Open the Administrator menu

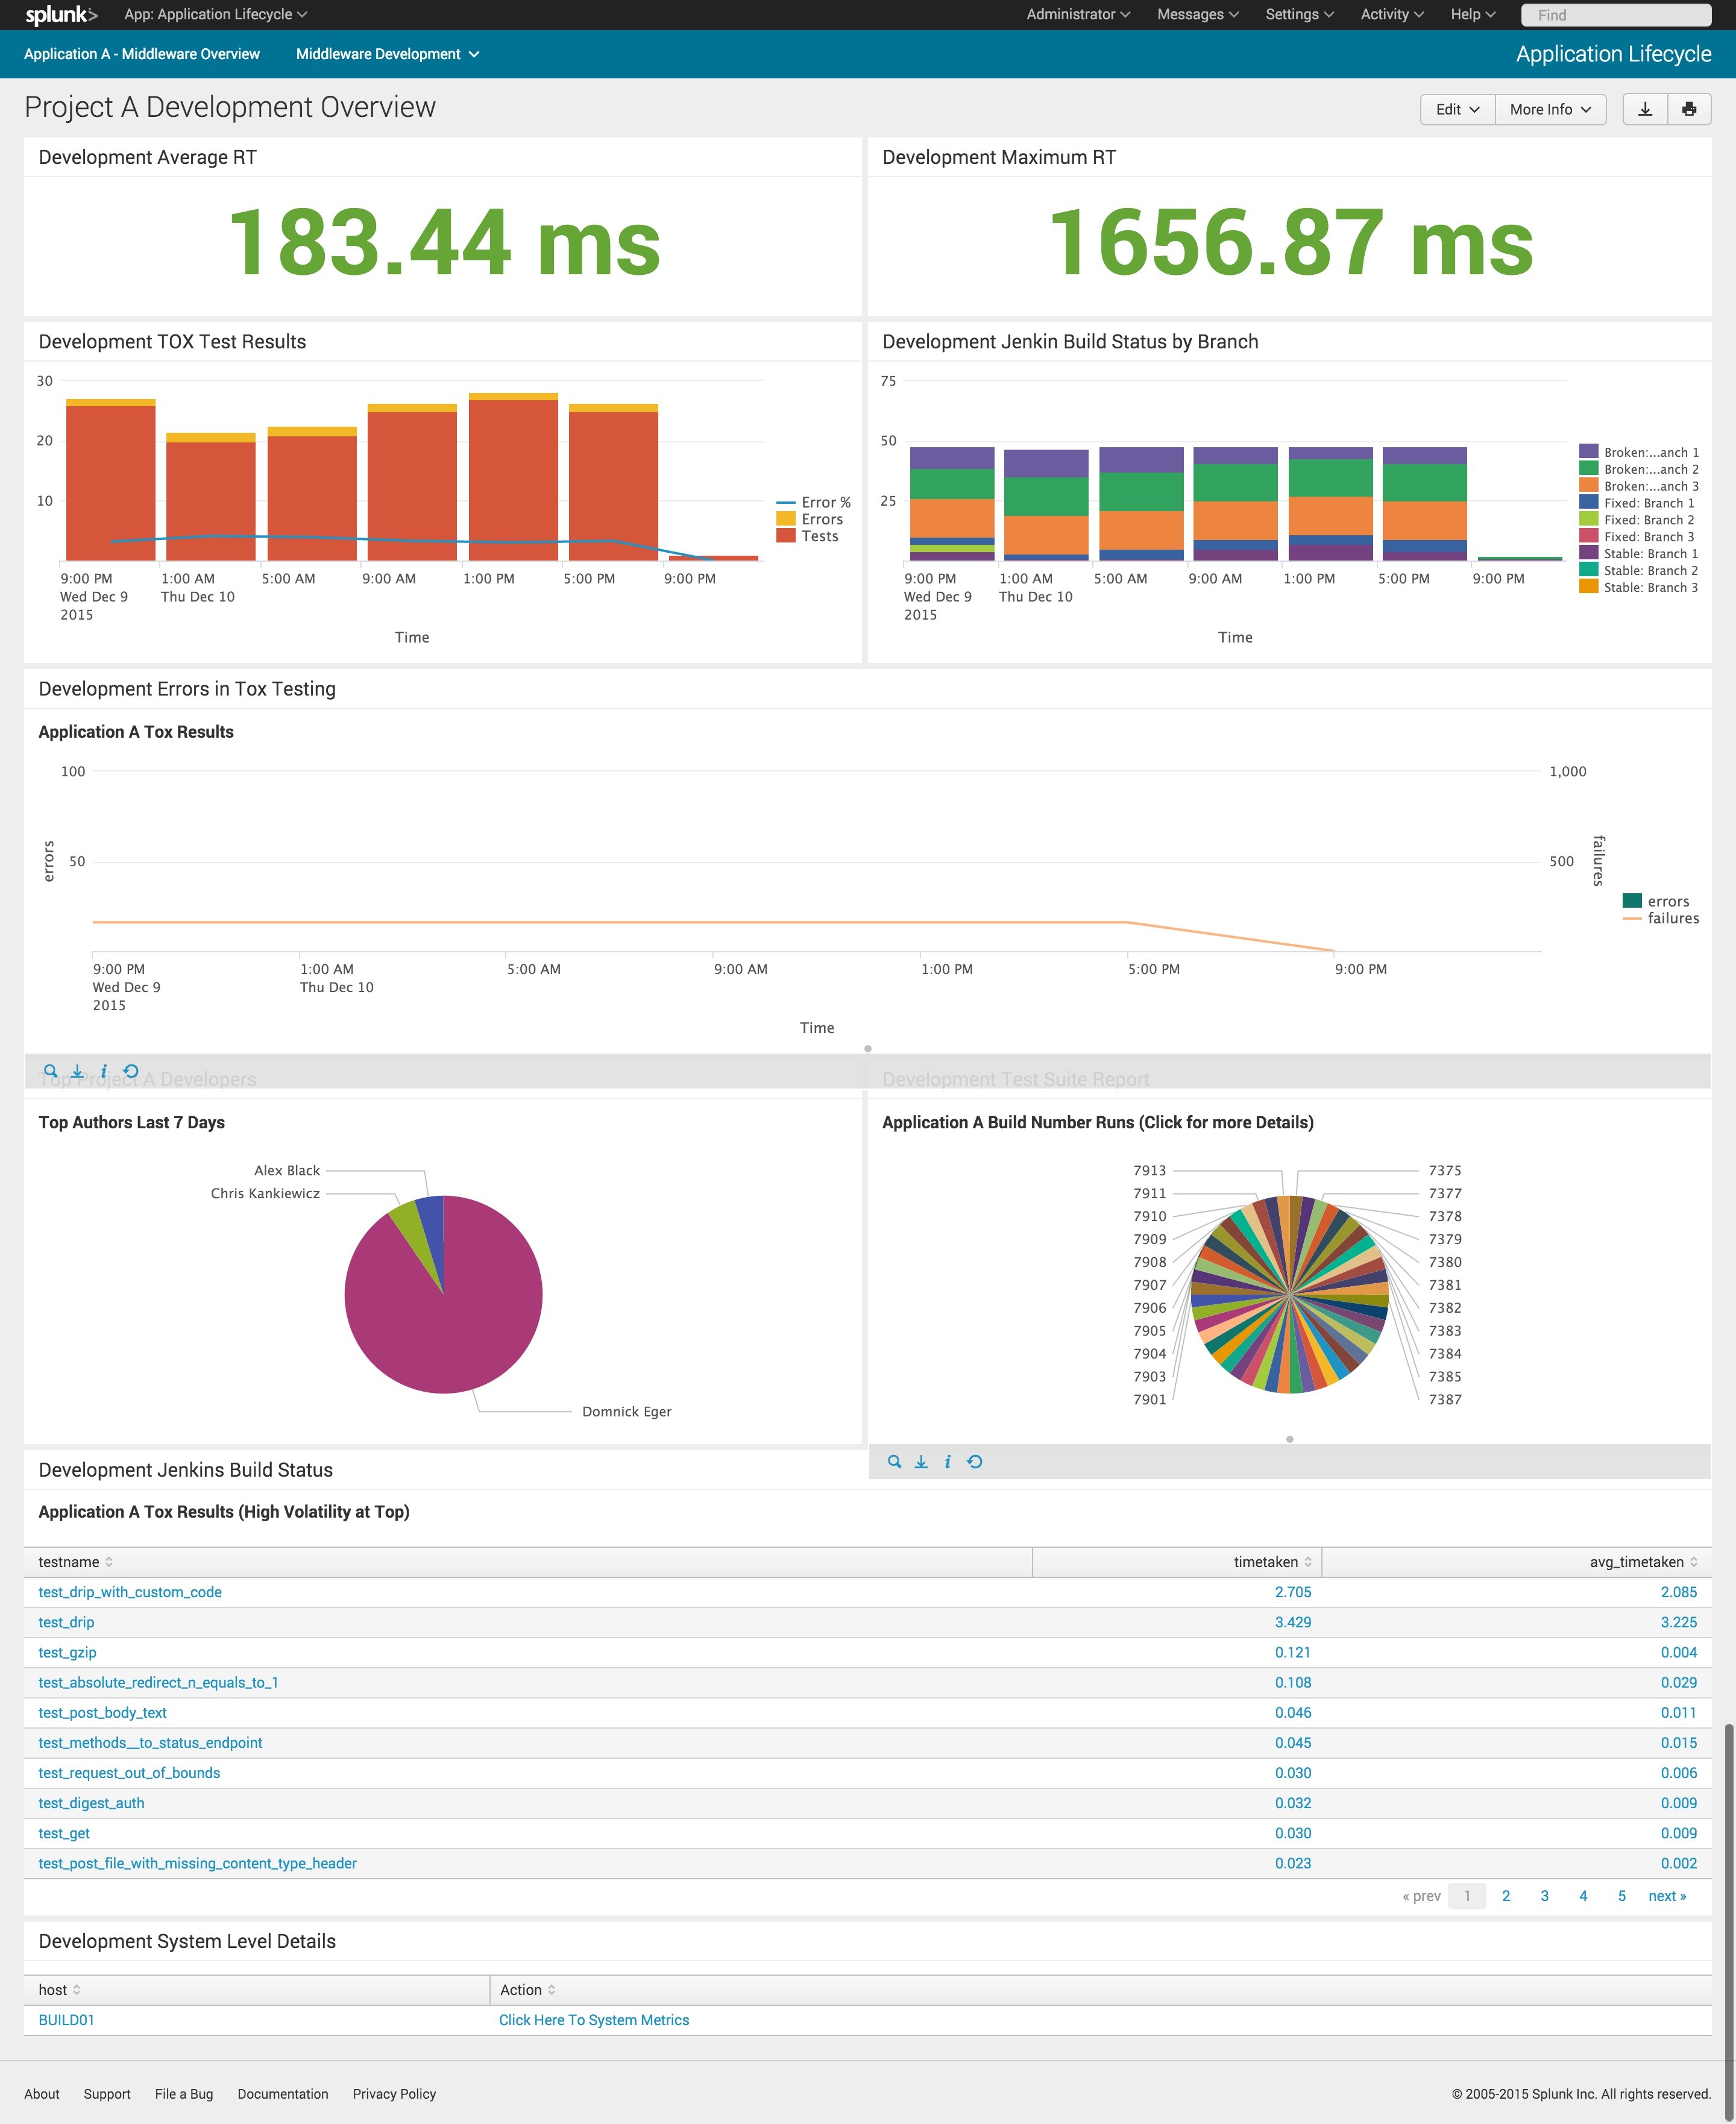(1077, 15)
